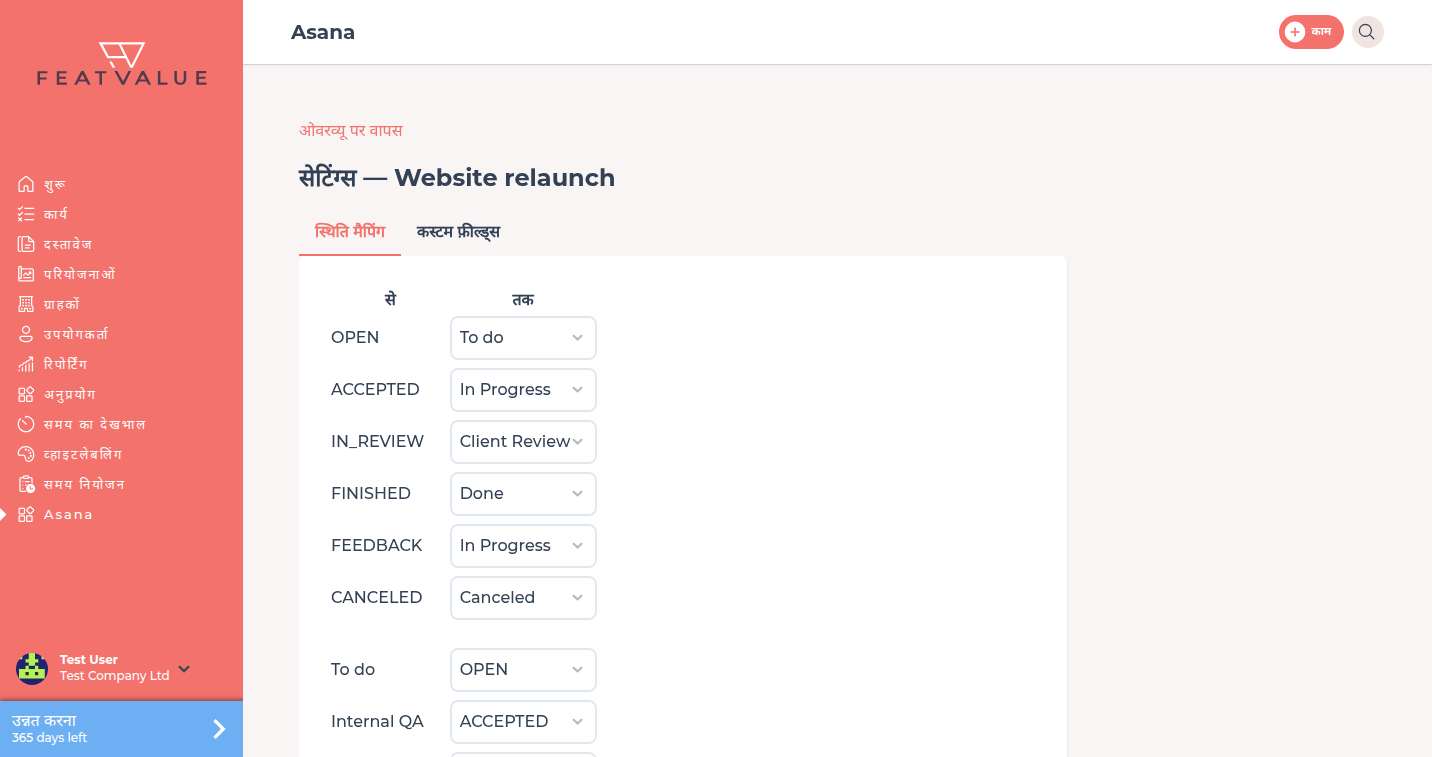Click the document icon beside दस्तावेज

click(x=26, y=244)
